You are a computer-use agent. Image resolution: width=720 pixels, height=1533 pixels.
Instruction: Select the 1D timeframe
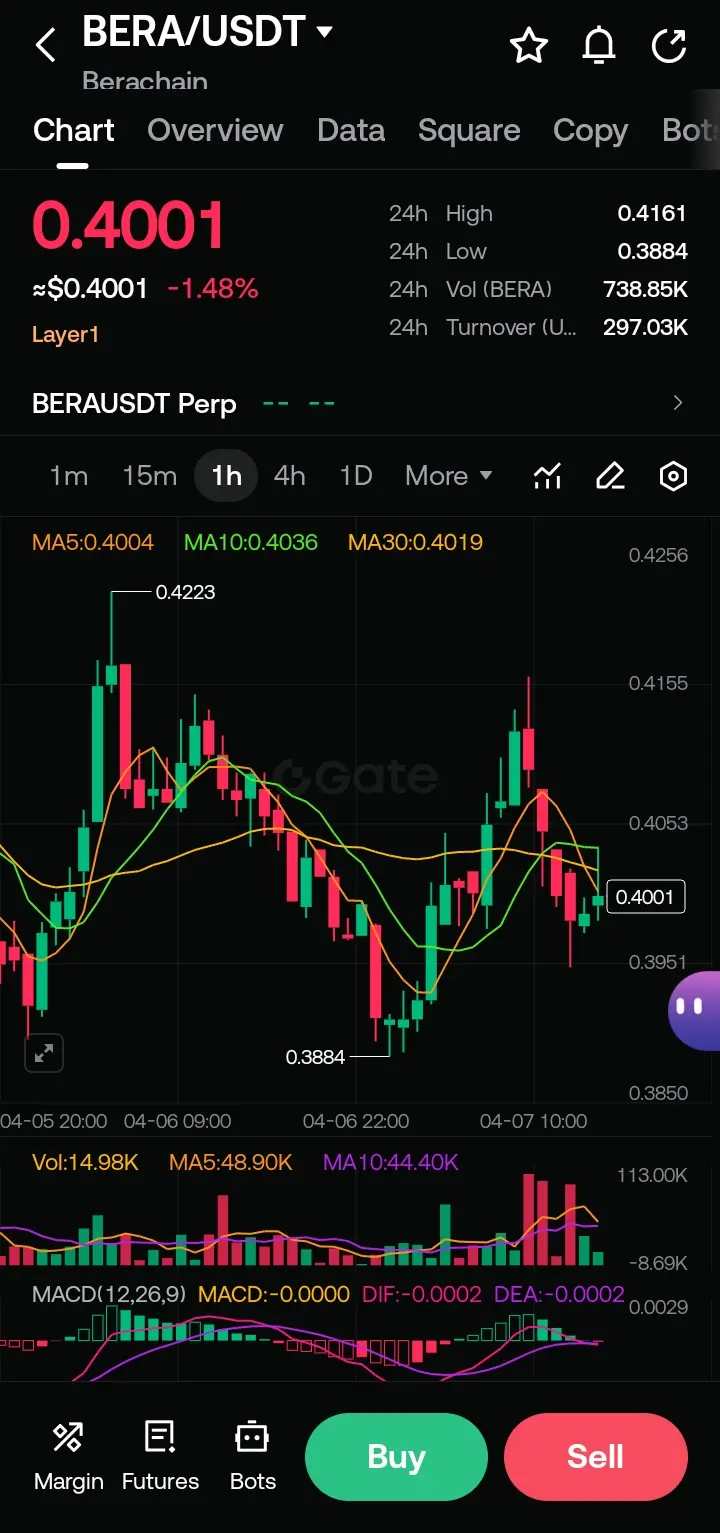[x=356, y=476]
